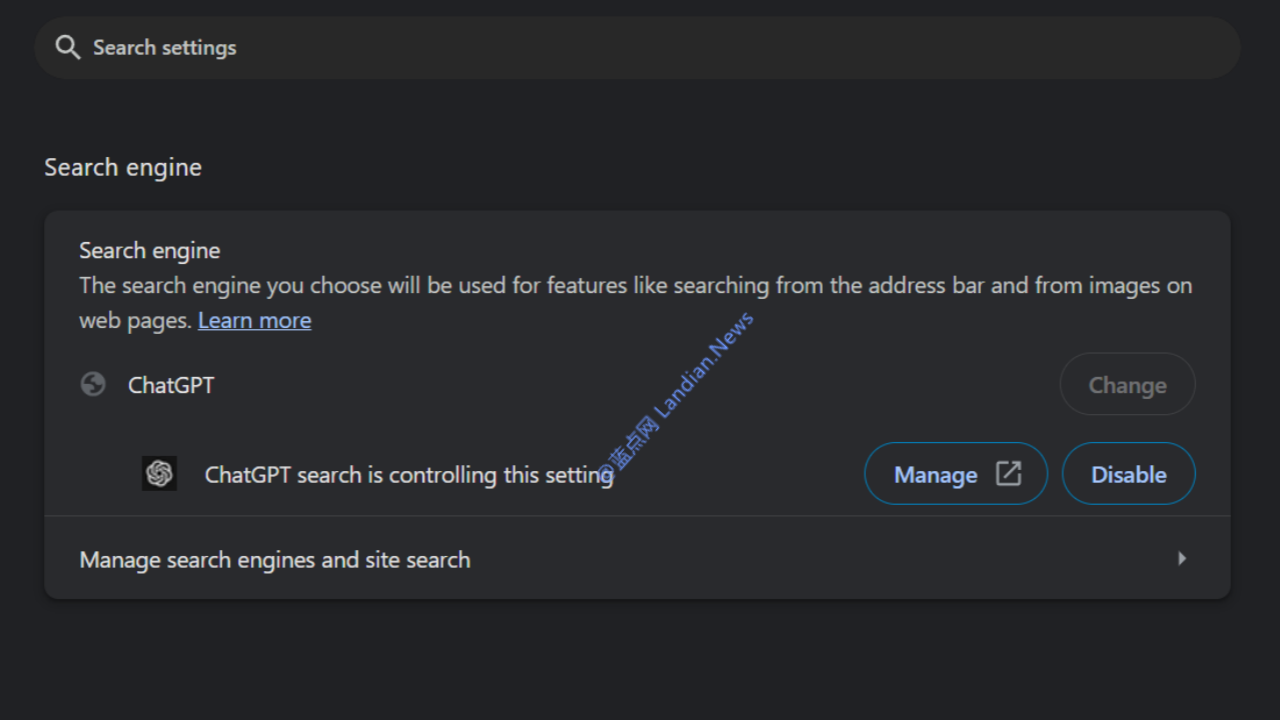
Task: Click the ChatGPT logo extension icon
Action: coord(159,474)
